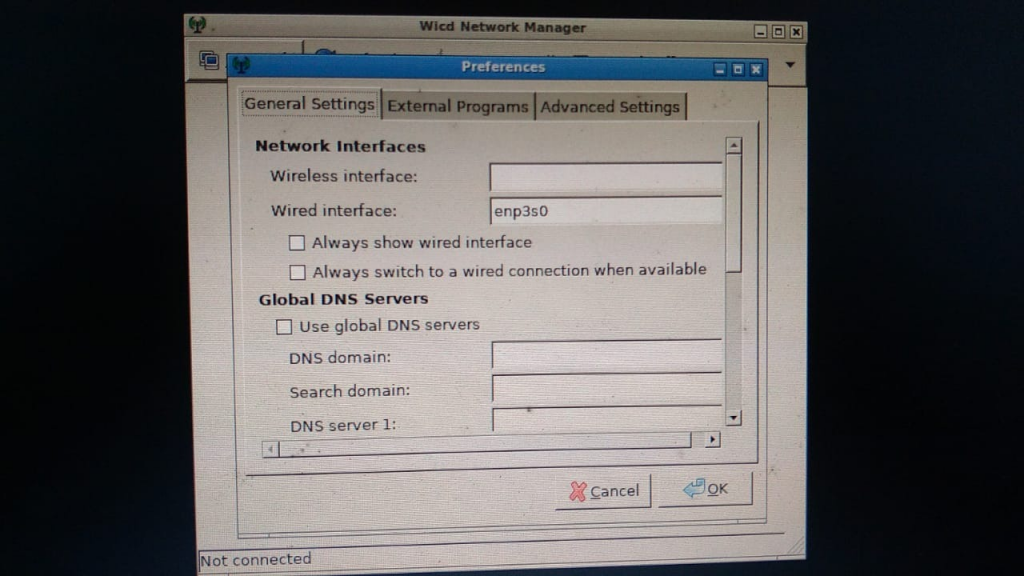
Task: Click the horizontal scrollbar right arrow
Action: [x=712, y=440]
